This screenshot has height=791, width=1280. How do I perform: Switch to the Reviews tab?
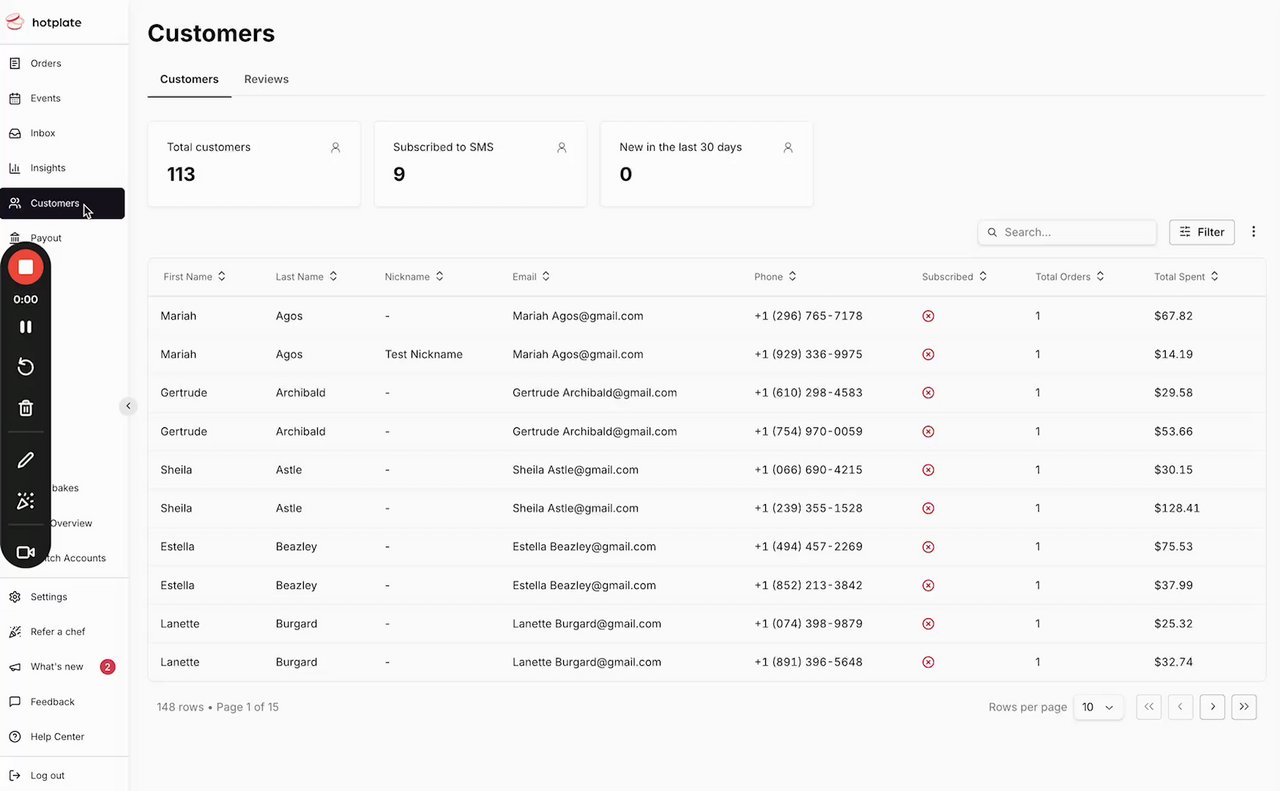266,79
